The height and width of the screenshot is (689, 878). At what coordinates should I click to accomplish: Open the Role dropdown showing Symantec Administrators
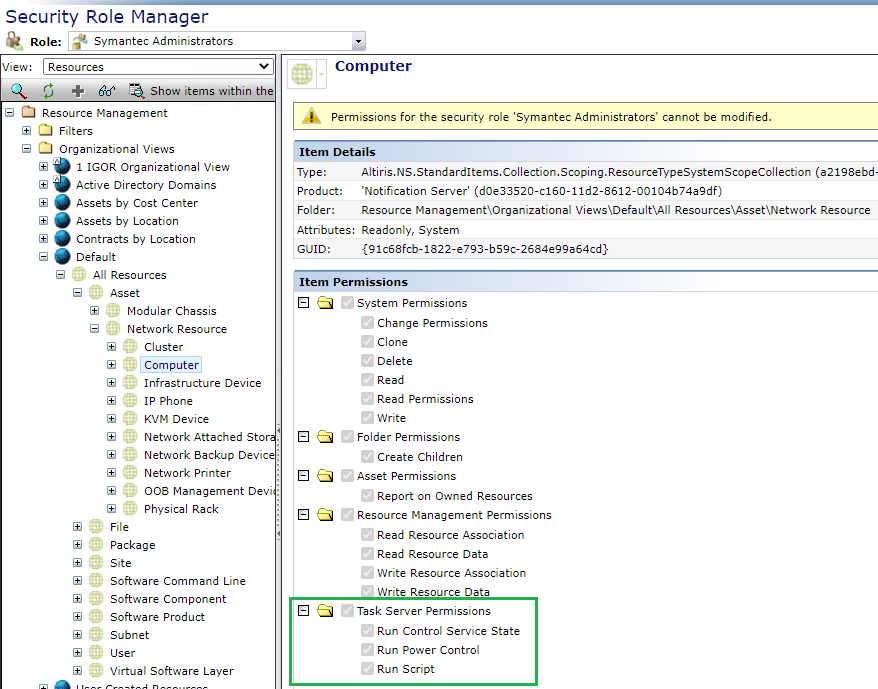[x=358, y=41]
